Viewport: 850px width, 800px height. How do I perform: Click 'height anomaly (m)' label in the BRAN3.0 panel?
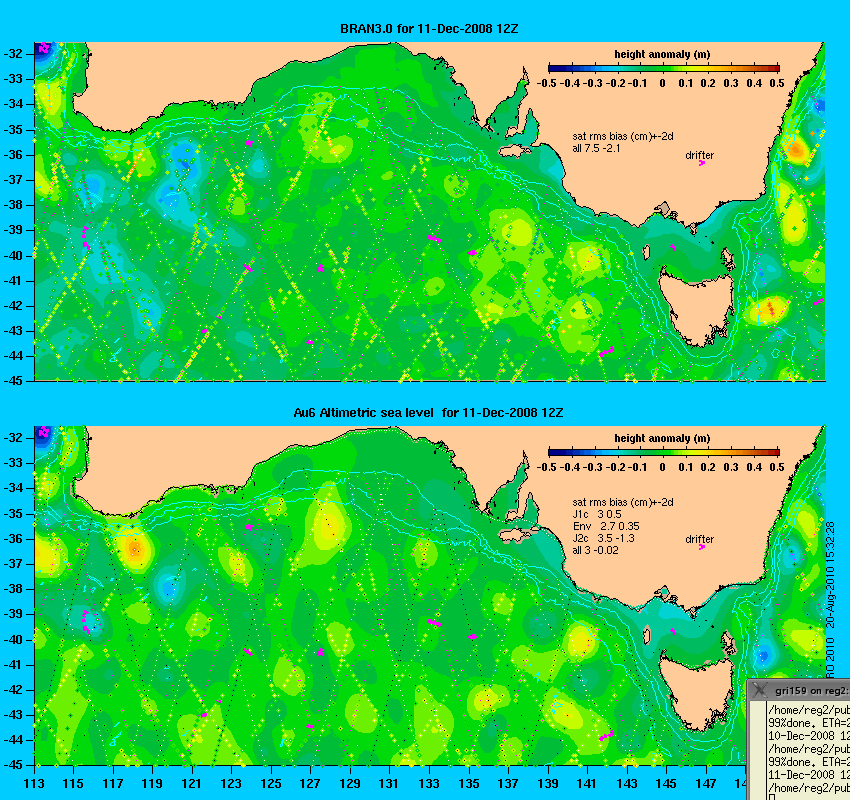tap(662, 54)
